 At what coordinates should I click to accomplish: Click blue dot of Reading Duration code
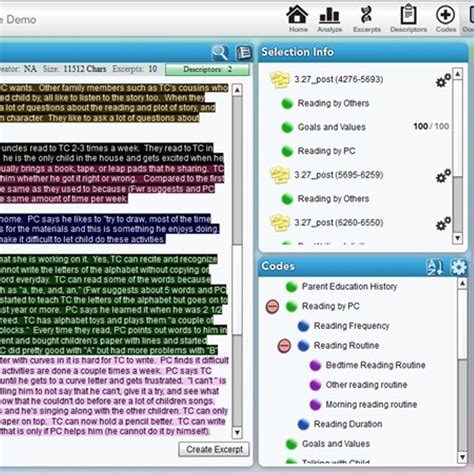tap(303, 424)
